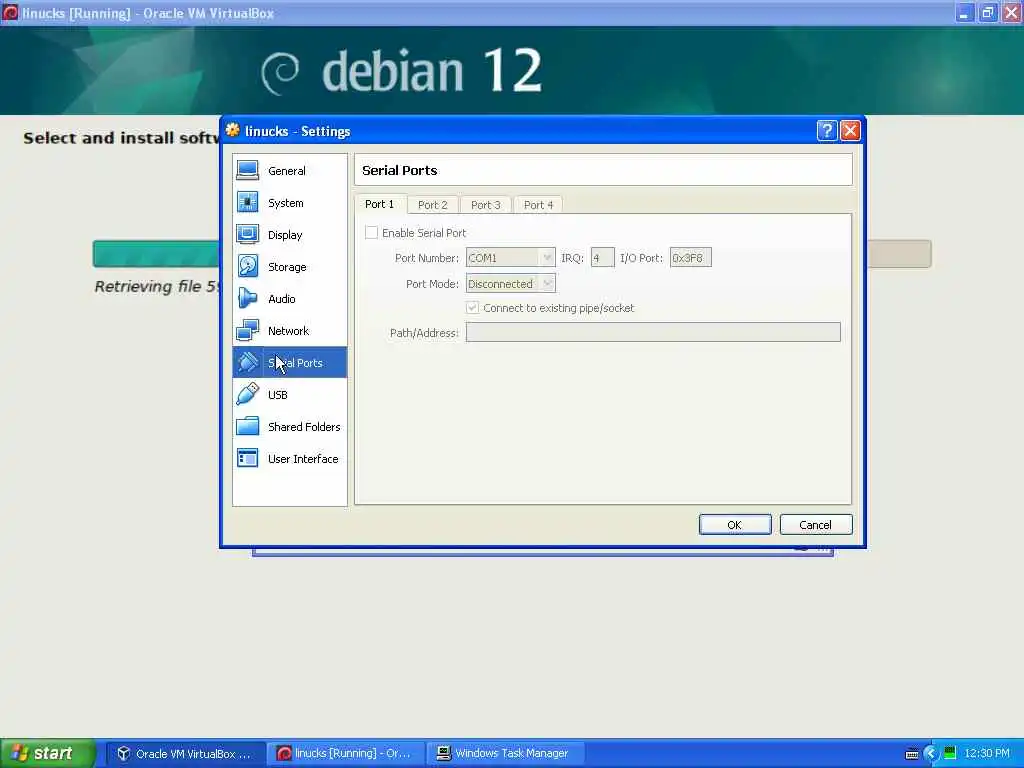The width and height of the screenshot is (1024, 768).
Task: Switch to linucks [Running] taskbar item
Action: pos(345,754)
